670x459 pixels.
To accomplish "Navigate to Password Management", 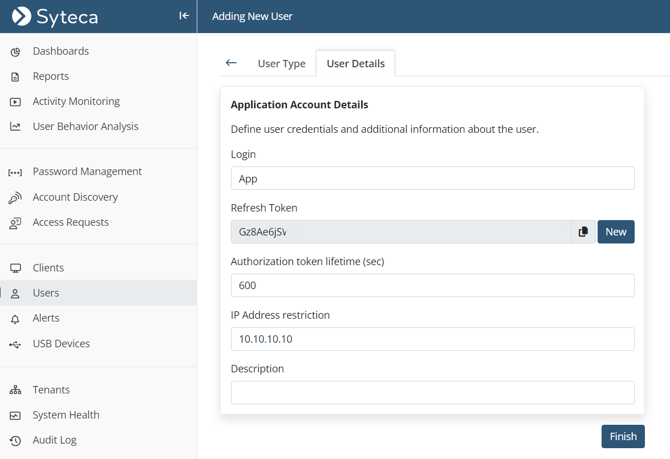I will 87,172.
